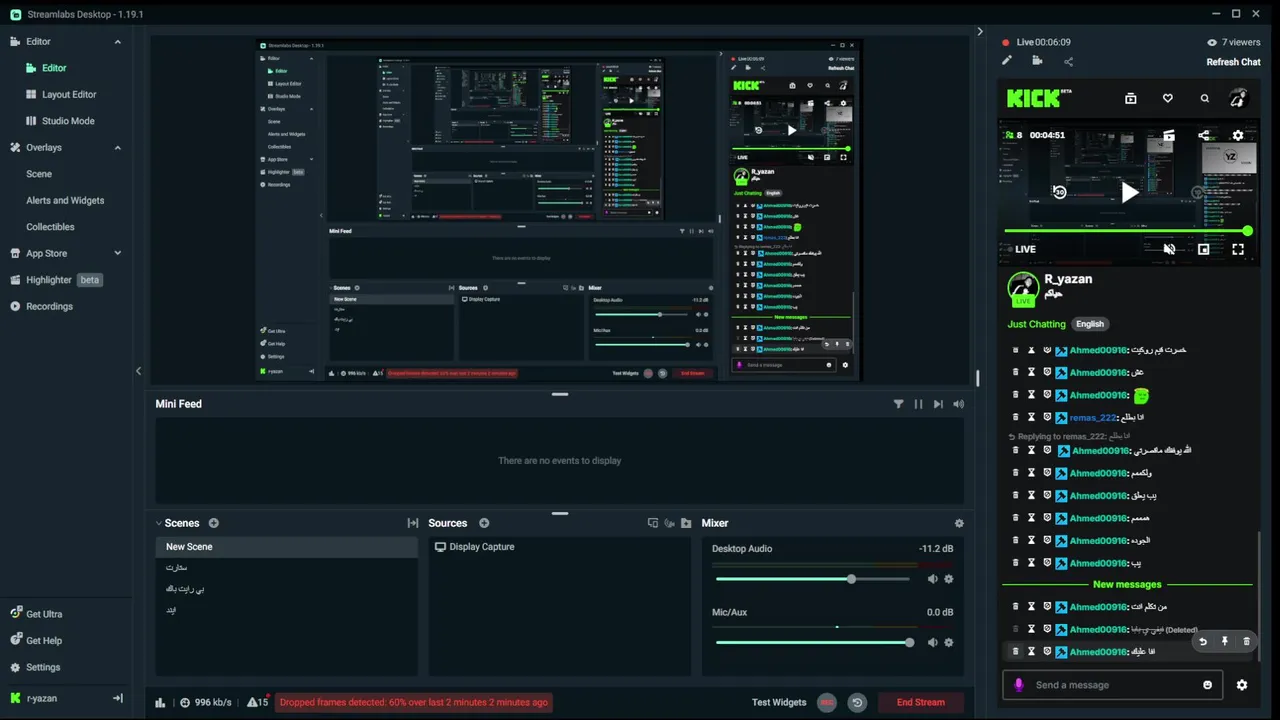Viewport: 1280px width, 720px height.
Task: Pause the Mini Feed alert queue
Action: (x=918, y=404)
